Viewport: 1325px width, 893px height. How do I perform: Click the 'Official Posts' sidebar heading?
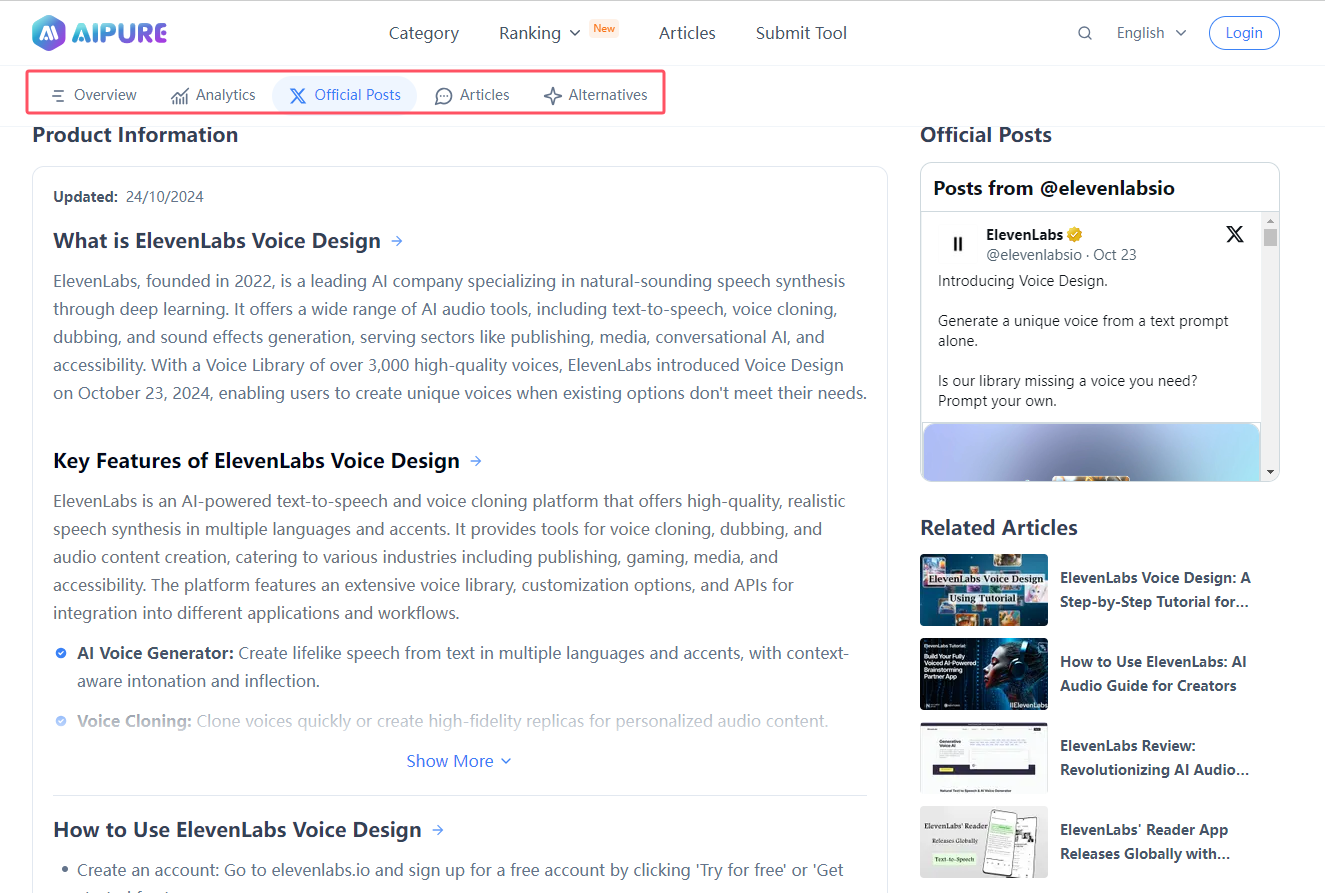[986, 135]
